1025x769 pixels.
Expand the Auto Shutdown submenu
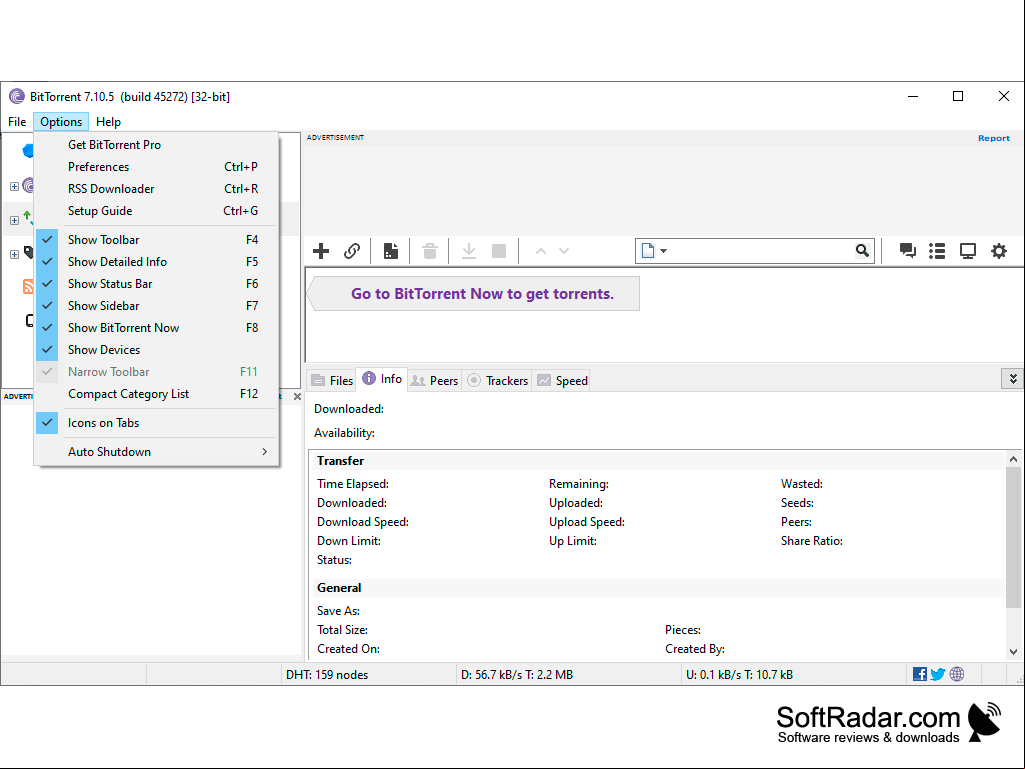[x=157, y=452]
